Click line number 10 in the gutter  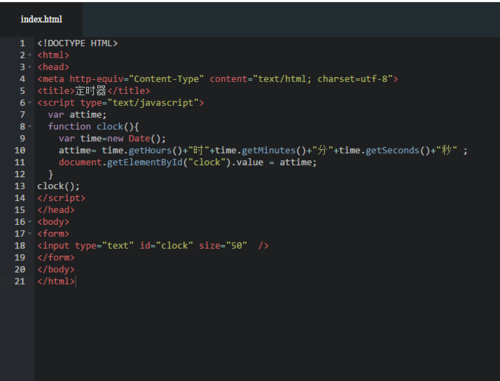pyautogui.click(x=20, y=150)
